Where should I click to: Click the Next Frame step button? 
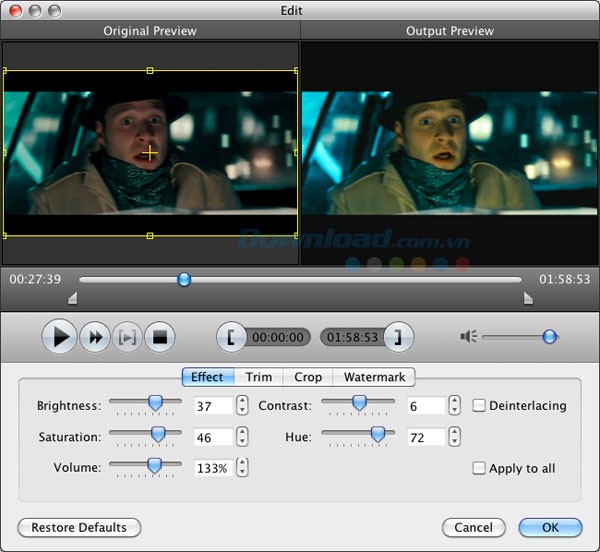(127, 337)
